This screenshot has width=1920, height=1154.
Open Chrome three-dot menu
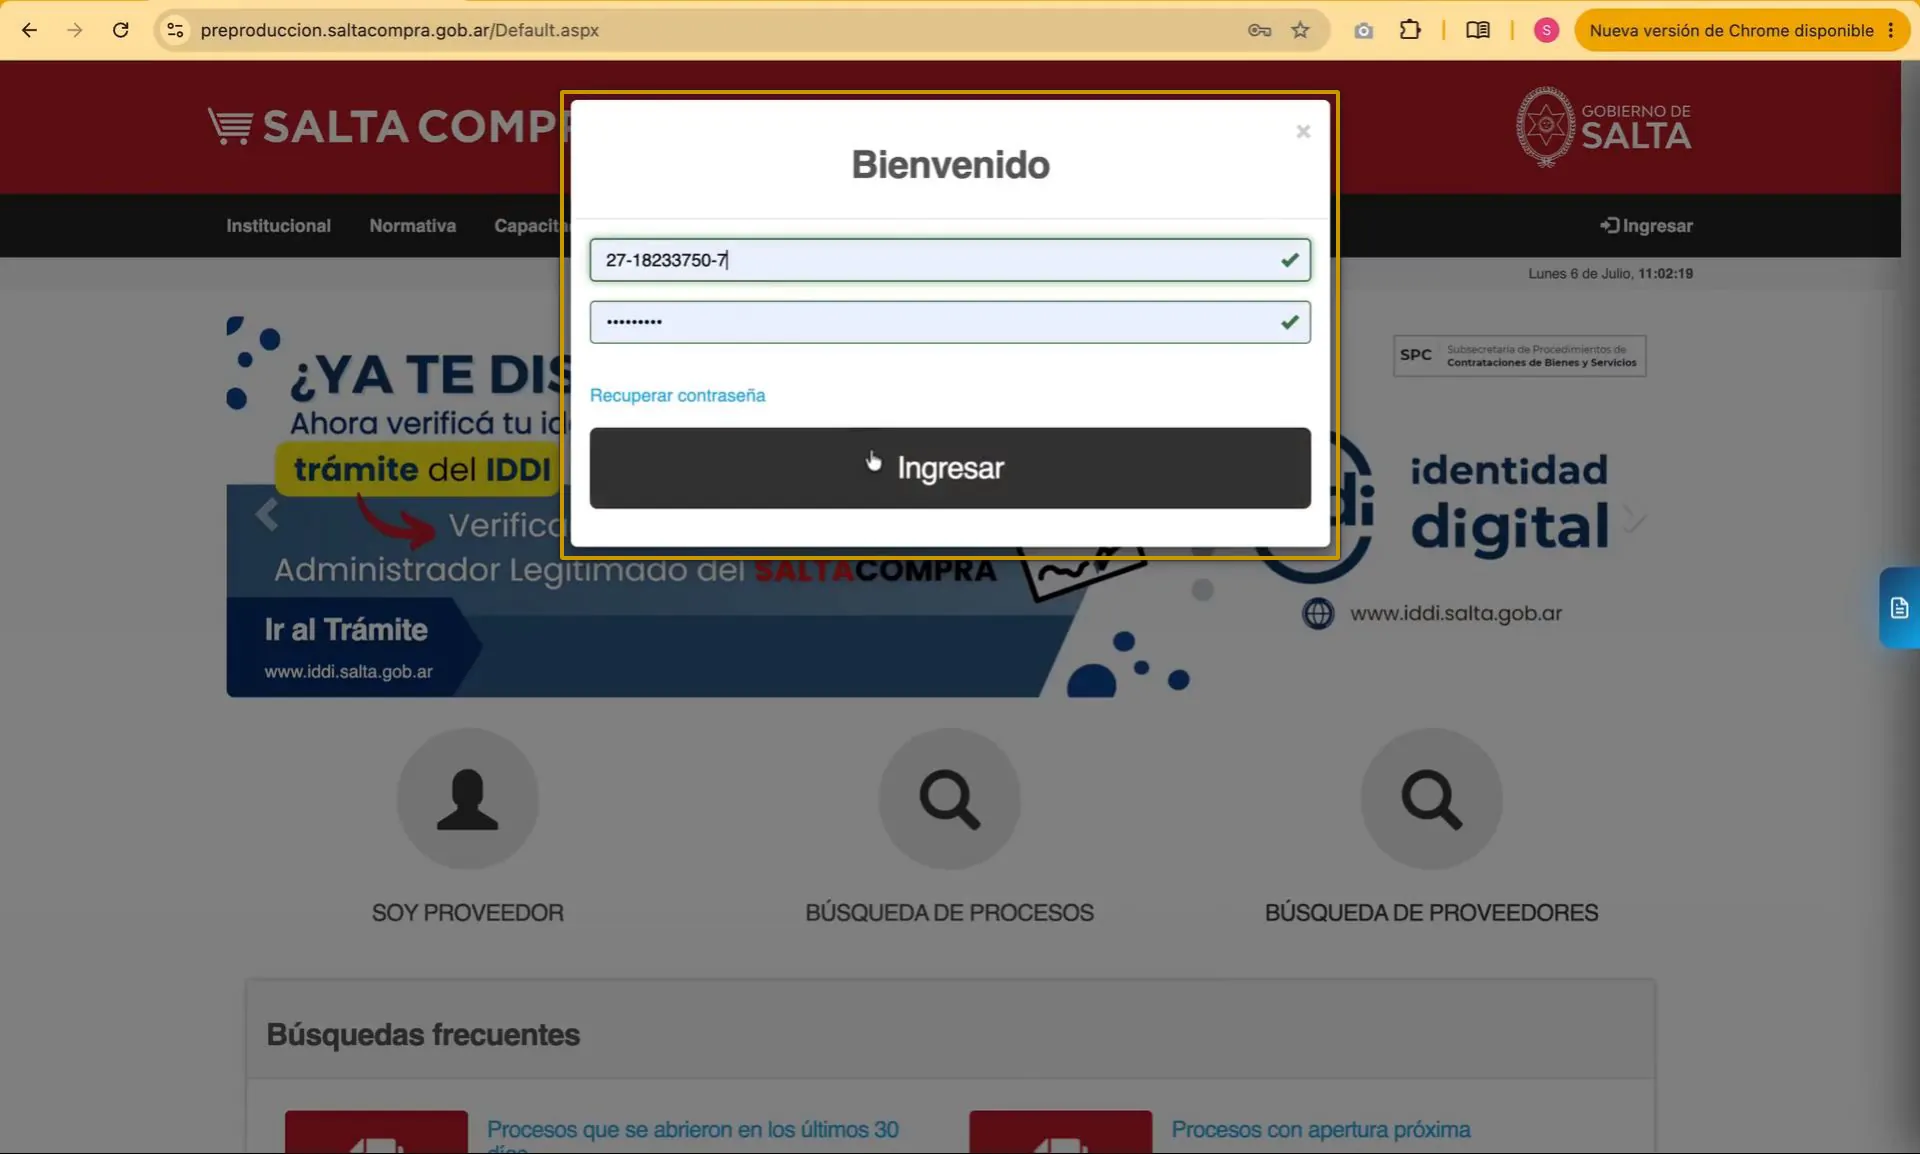[x=1891, y=30]
